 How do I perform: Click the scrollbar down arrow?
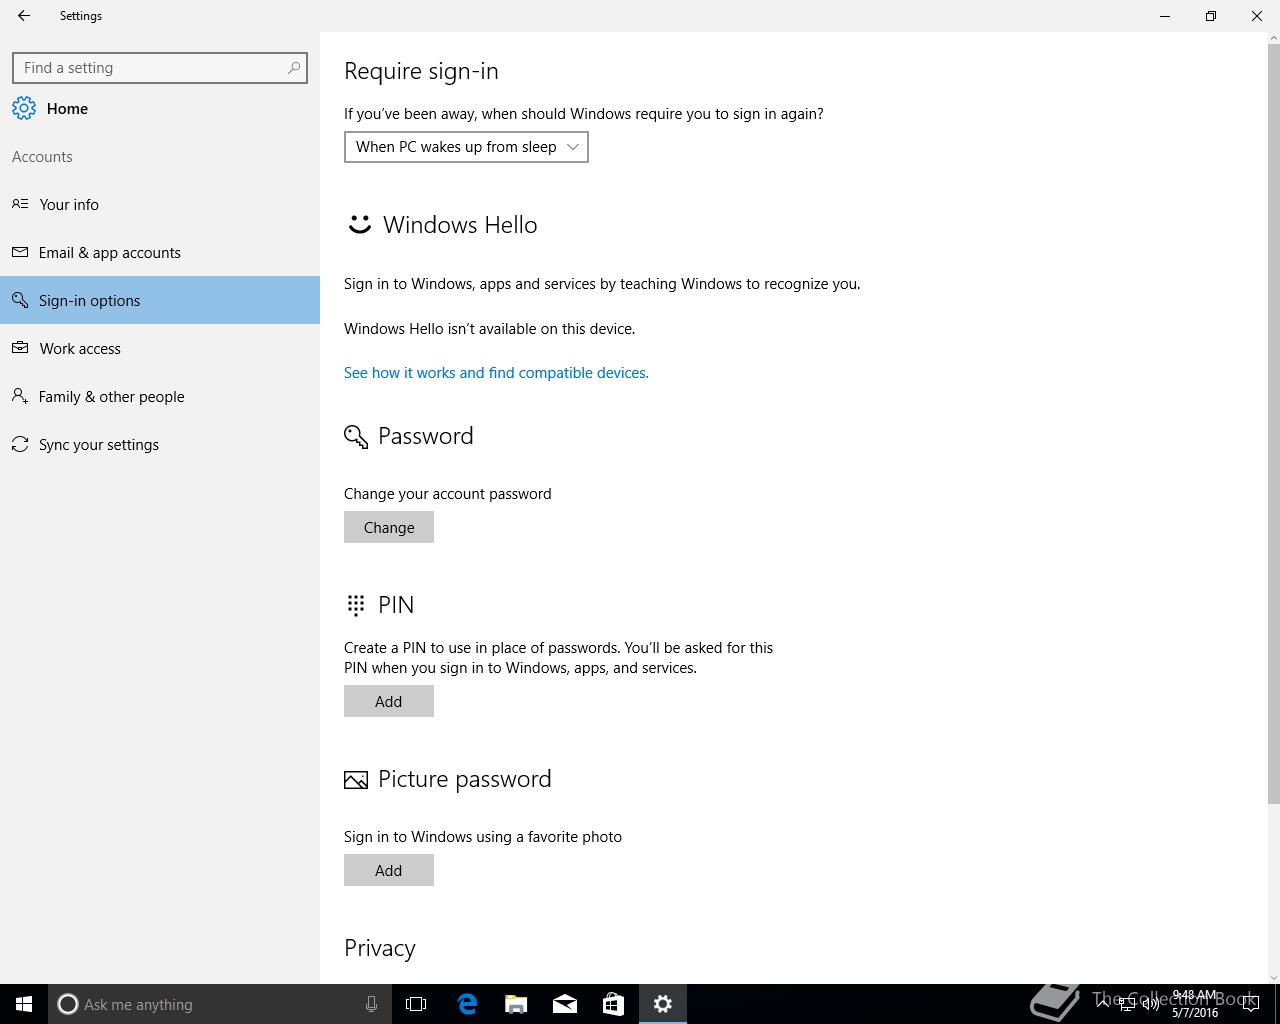pyautogui.click(x=1273, y=977)
